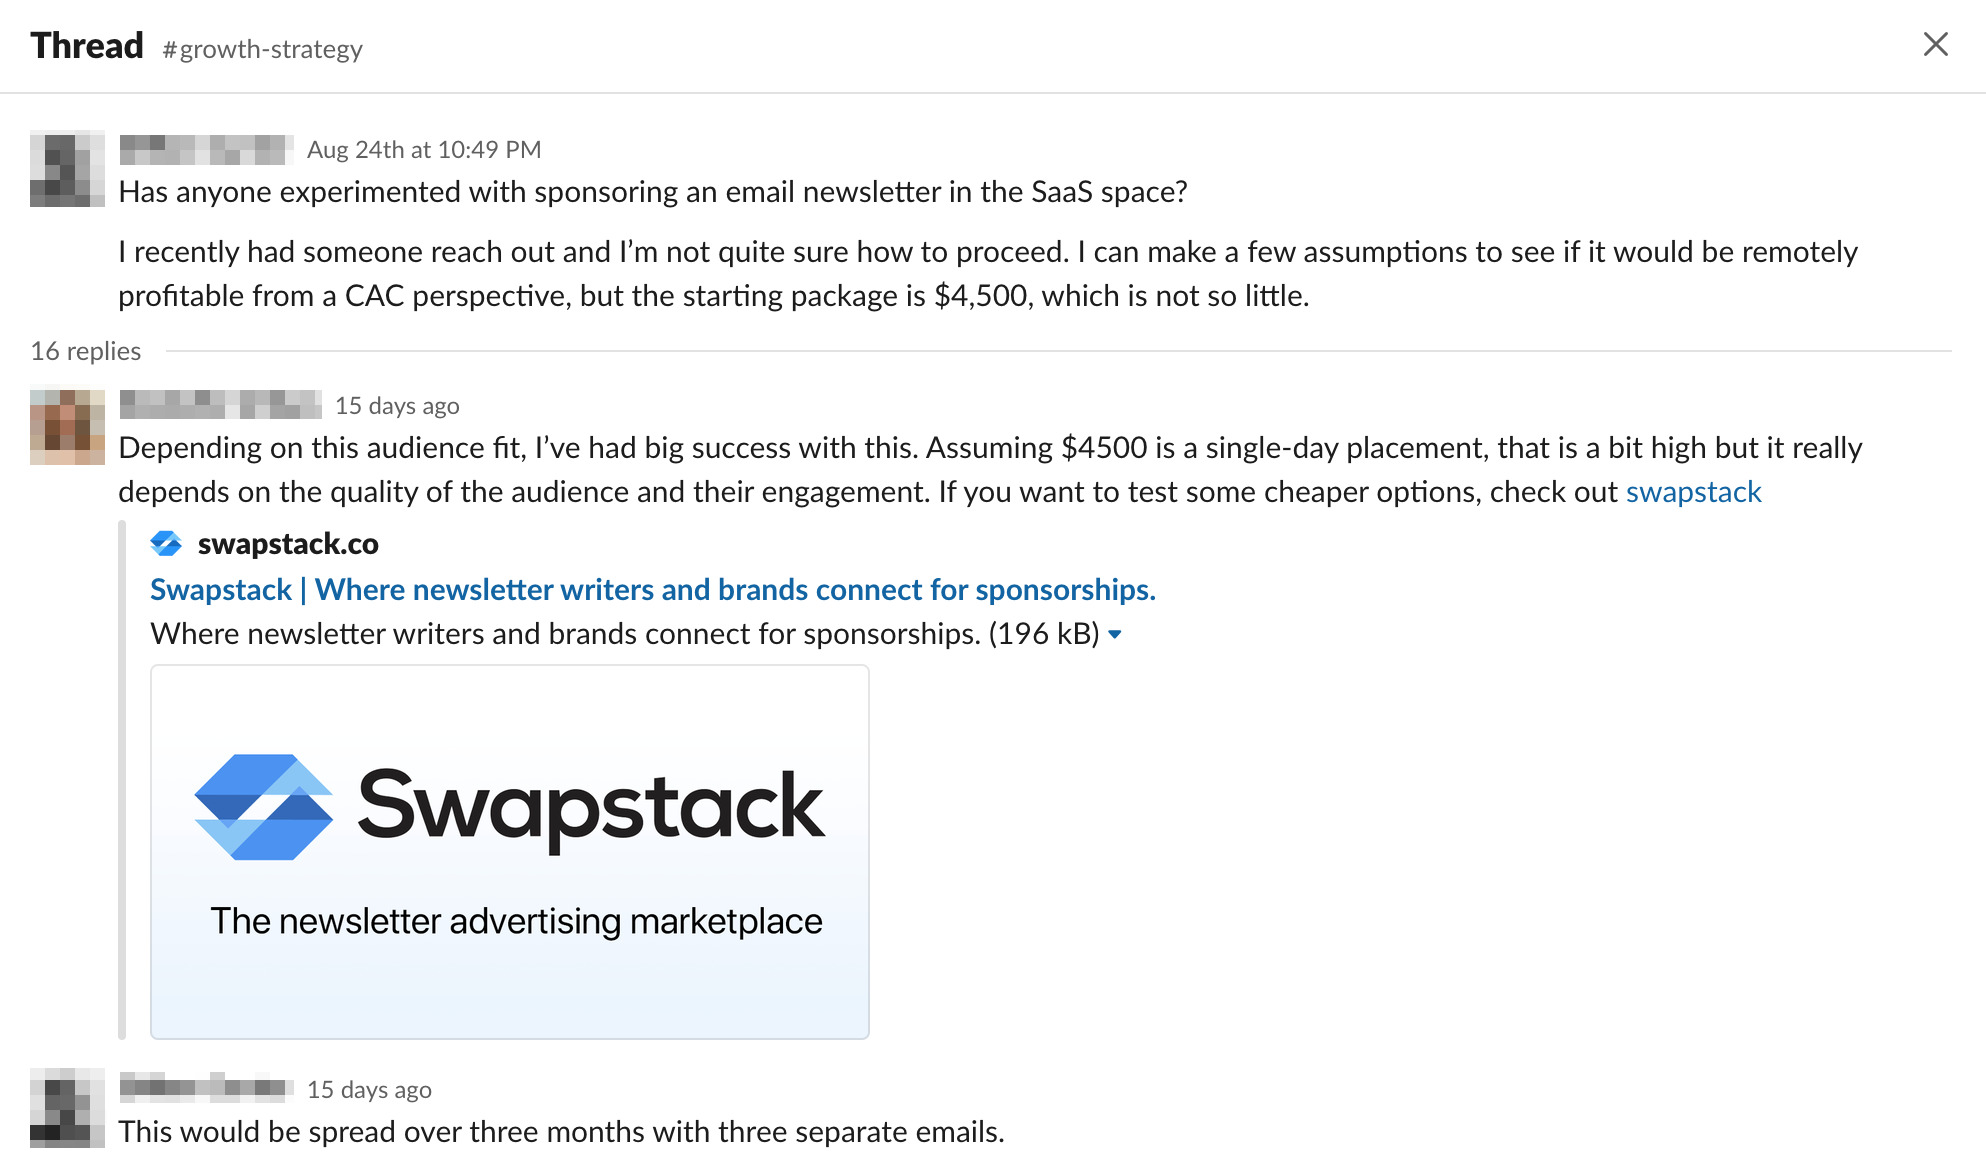Viewport: 1986px width, 1169px height.
Task: Click the 'Thread' panel heading
Action: point(87,46)
